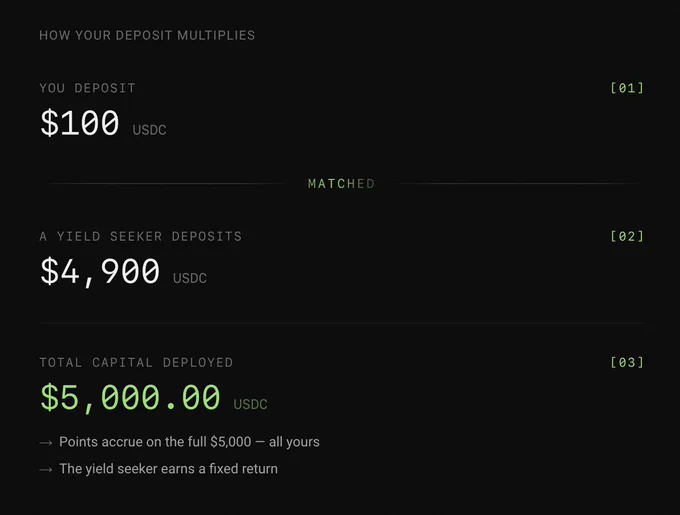This screenshot has width=680, height=515.
Task: Click the TOTAL CAPITAL DEPLOYED label
Action: tap(136, 362)
